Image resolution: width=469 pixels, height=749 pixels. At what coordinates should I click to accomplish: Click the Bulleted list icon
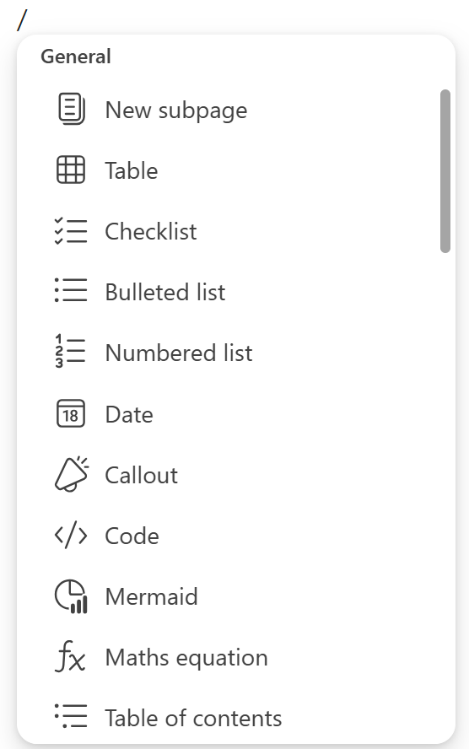[71, 290]
